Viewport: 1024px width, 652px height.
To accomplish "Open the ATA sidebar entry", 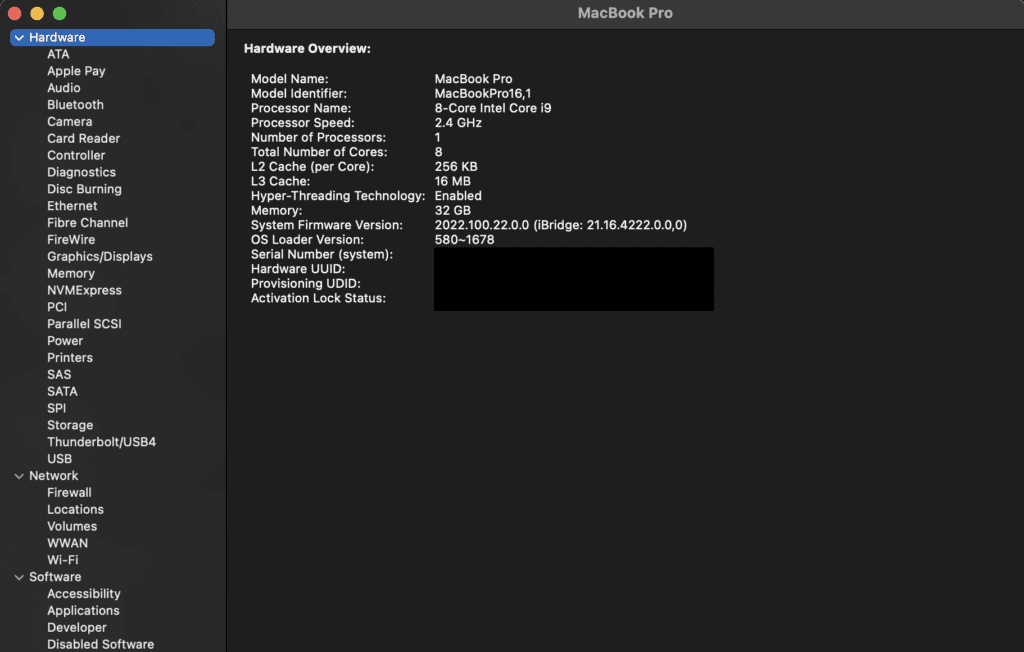I will [x=58, y=54].
